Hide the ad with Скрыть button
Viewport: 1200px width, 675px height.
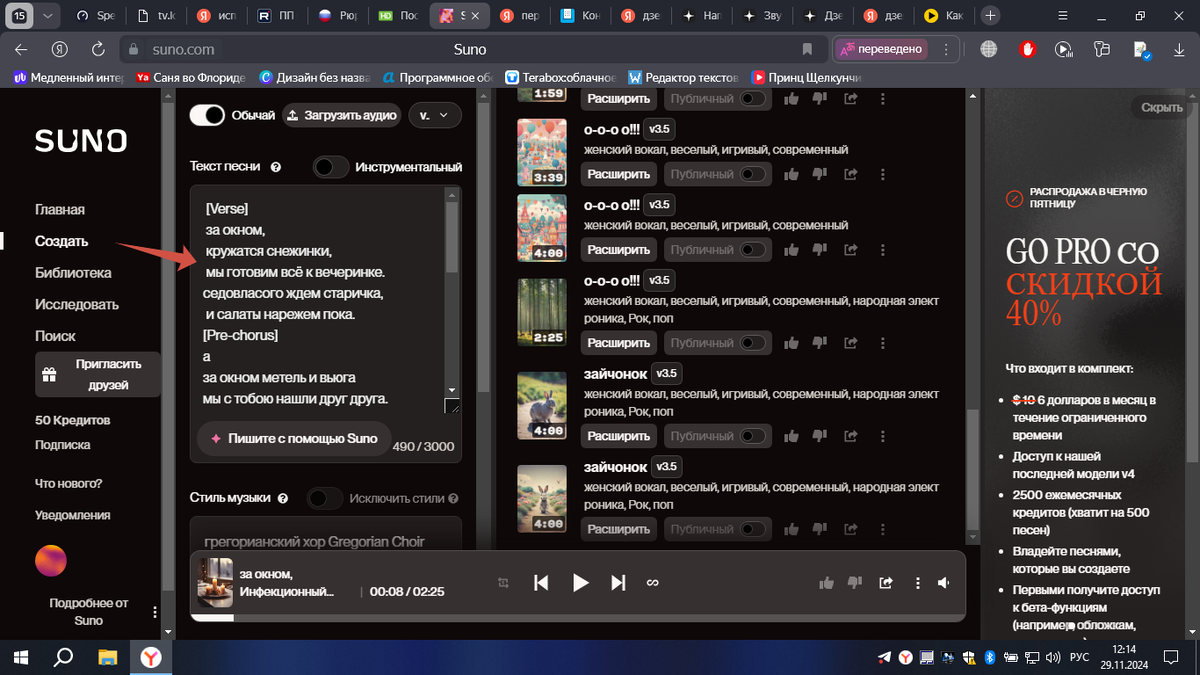[1161, 107]
